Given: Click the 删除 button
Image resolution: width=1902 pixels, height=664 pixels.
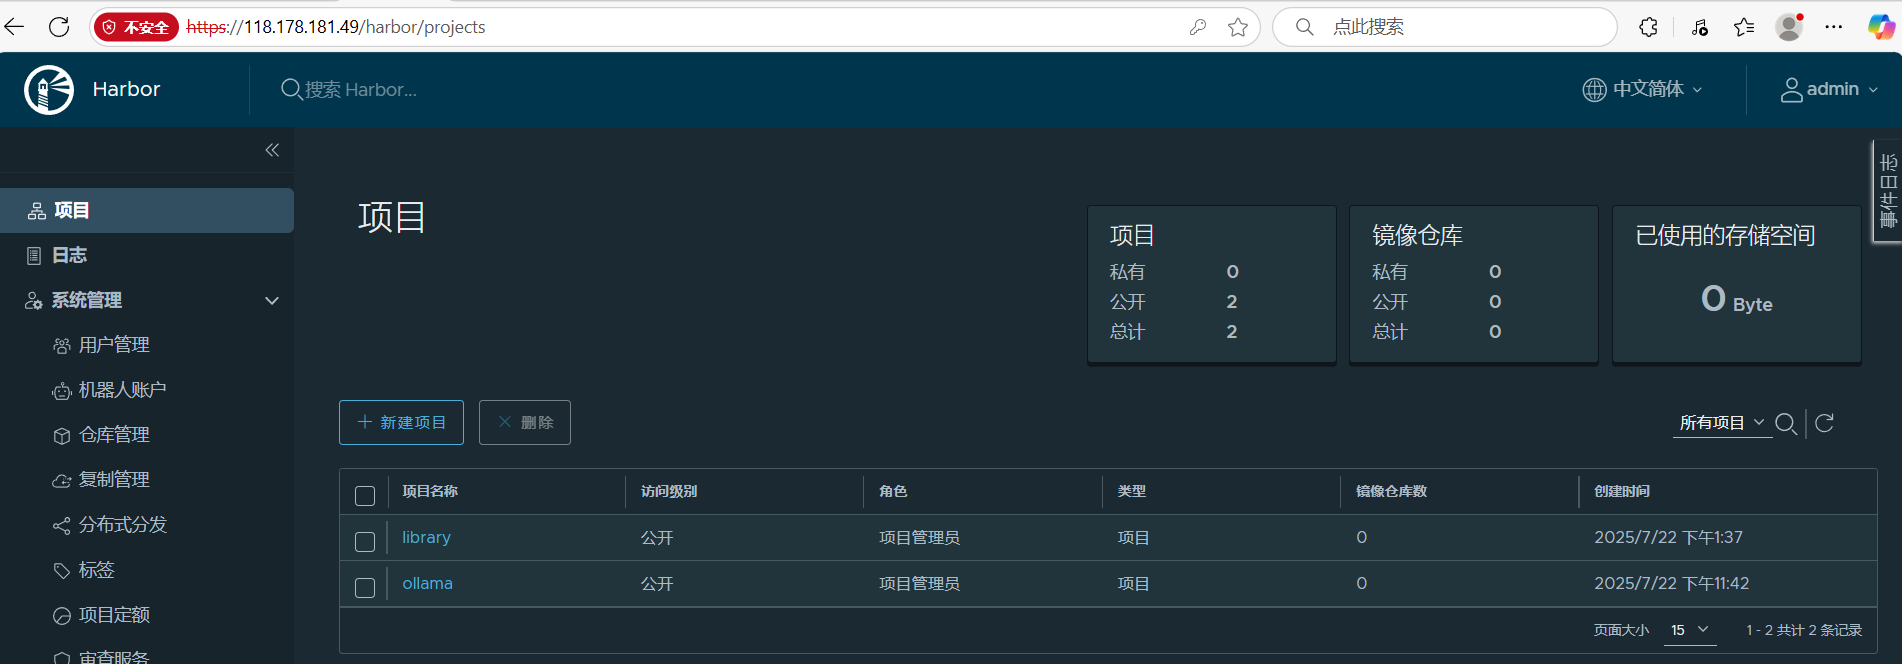Looking at the screenshot, I should tap(525, 422).
